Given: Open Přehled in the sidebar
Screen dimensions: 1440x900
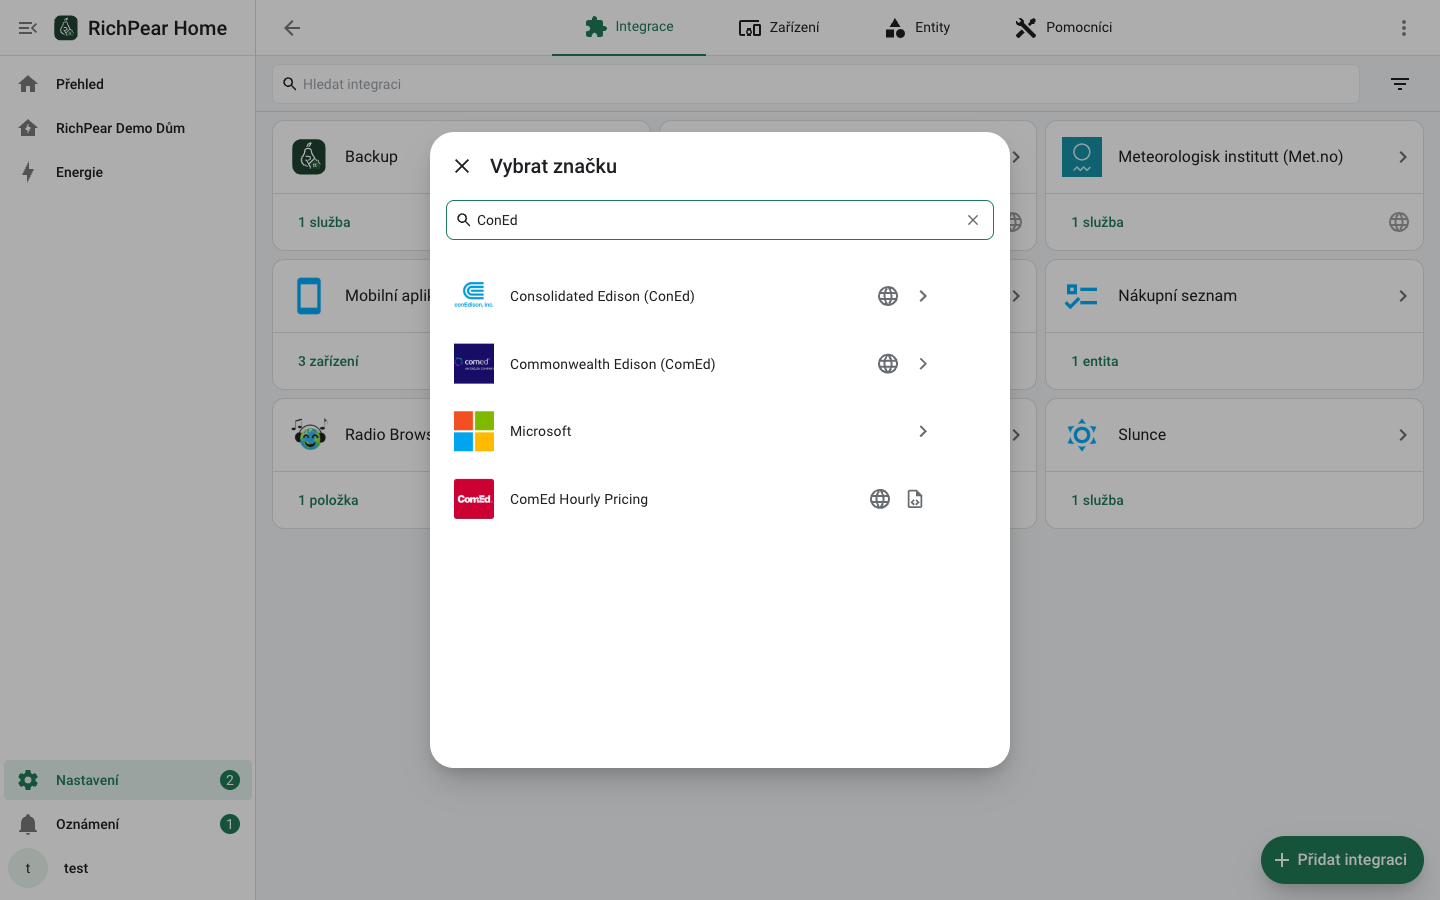Looking at the screenshot, I should [128, 84].
